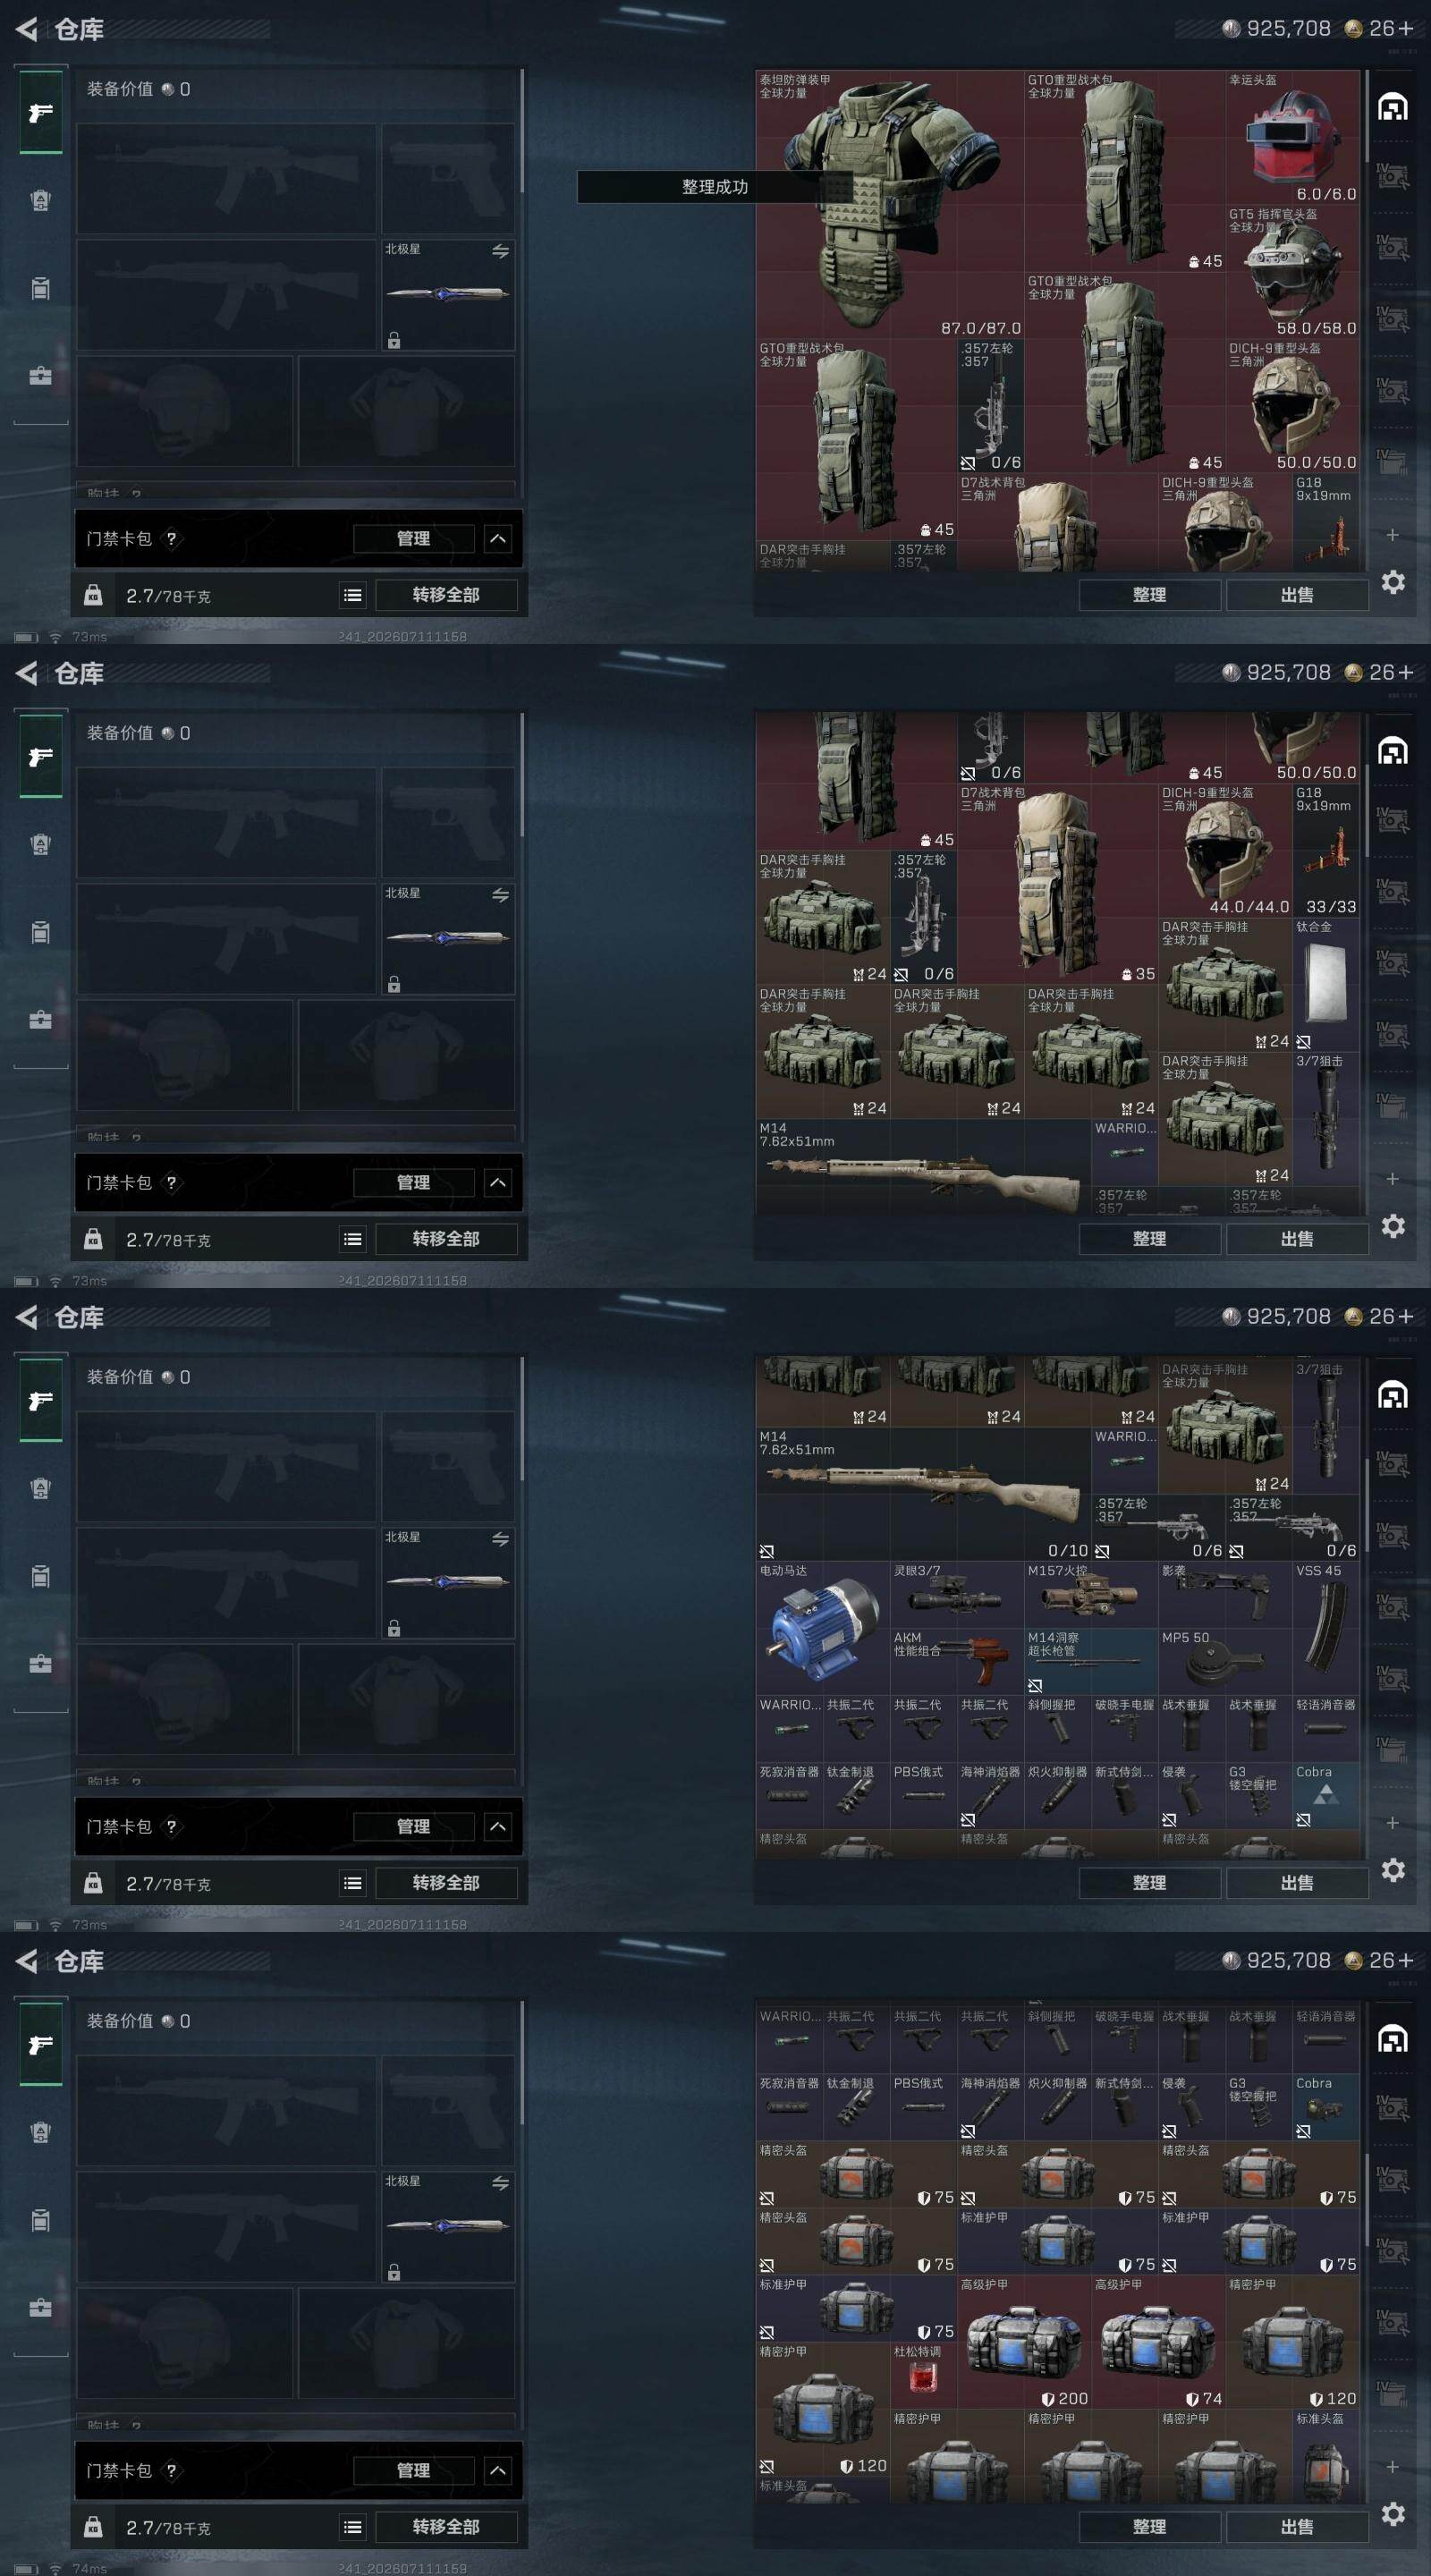Click the KG weight icon in second screenshot

coord(93,1239)
